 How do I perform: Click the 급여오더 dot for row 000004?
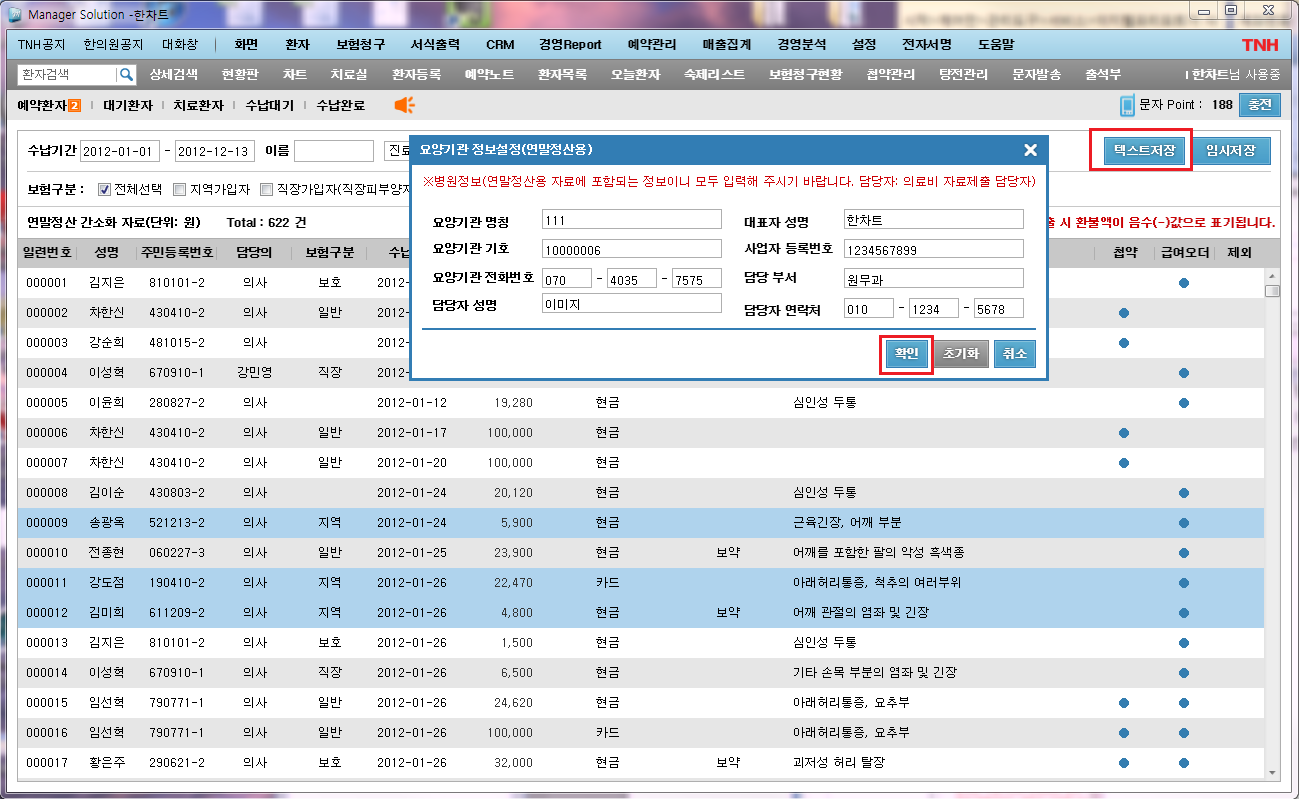(1184, 373)
